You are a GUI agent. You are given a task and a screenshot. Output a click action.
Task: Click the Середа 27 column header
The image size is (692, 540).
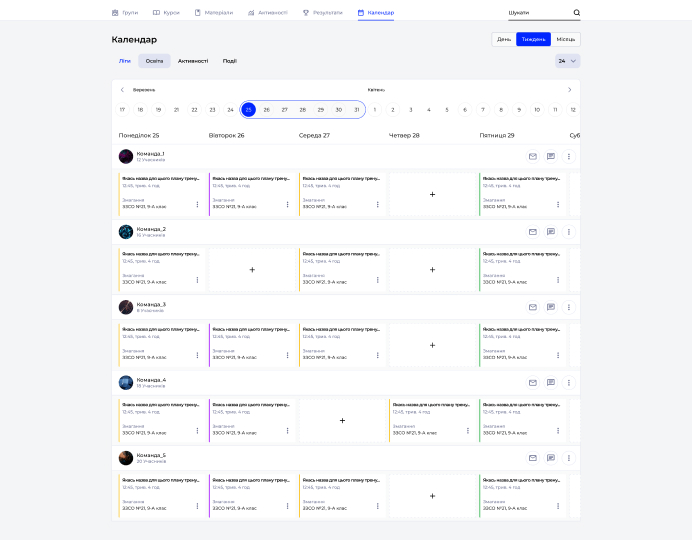314,135
